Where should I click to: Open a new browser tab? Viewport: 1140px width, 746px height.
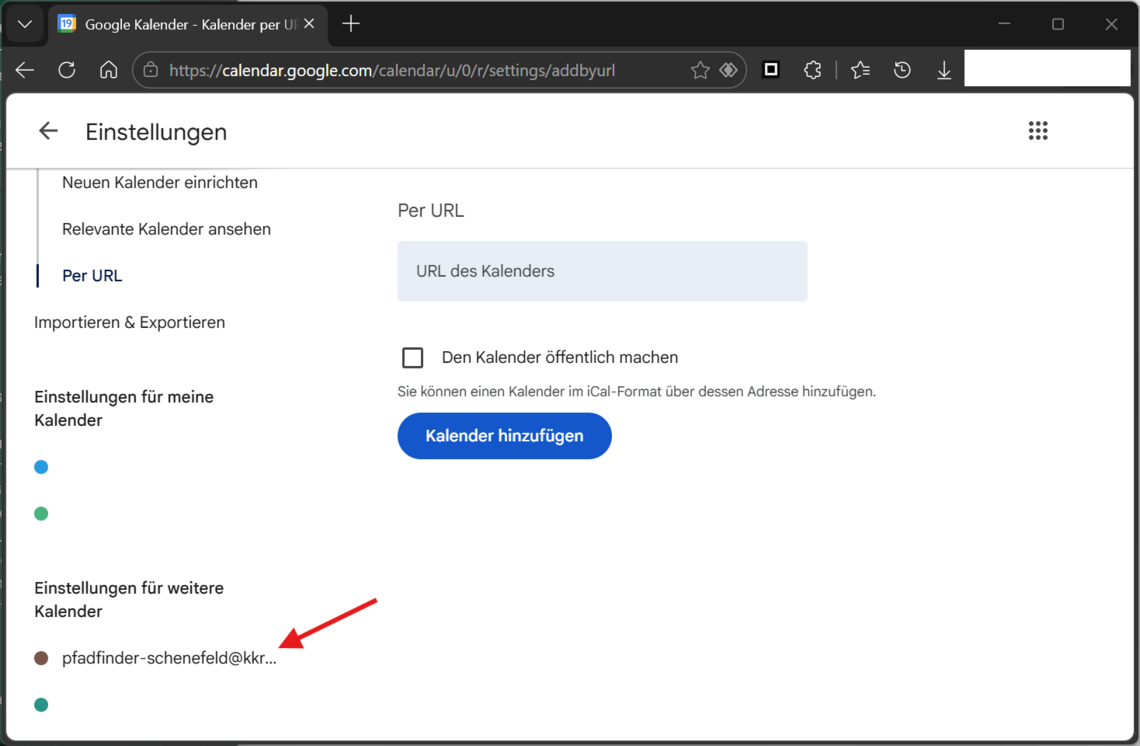coord(351,24)
